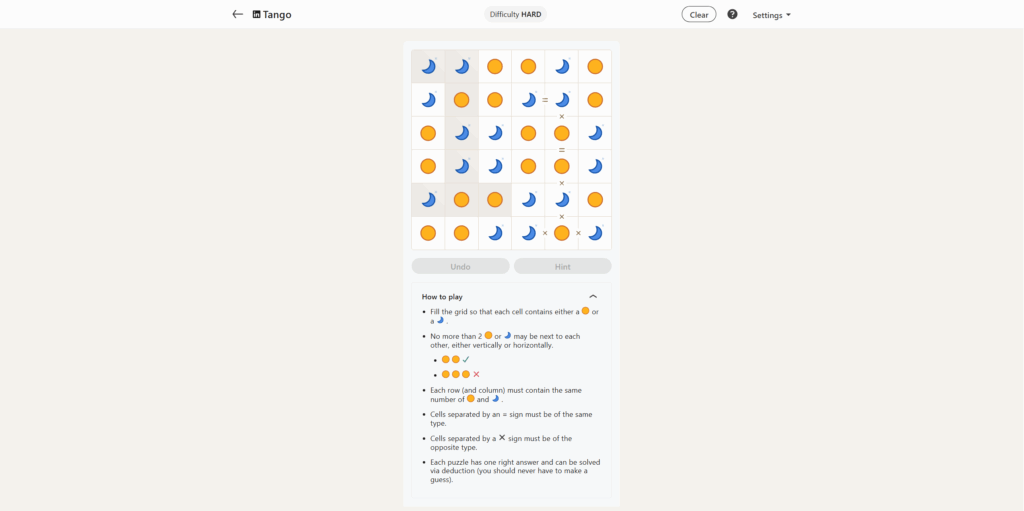Open the help question mark icon

pos(732,15)
